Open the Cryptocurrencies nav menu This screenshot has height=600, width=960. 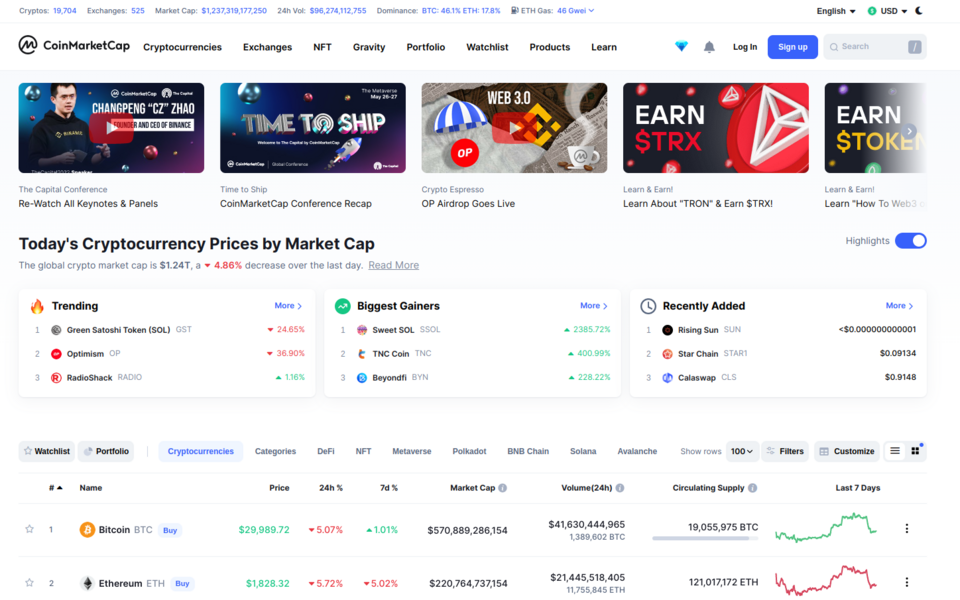coord(182,47)
